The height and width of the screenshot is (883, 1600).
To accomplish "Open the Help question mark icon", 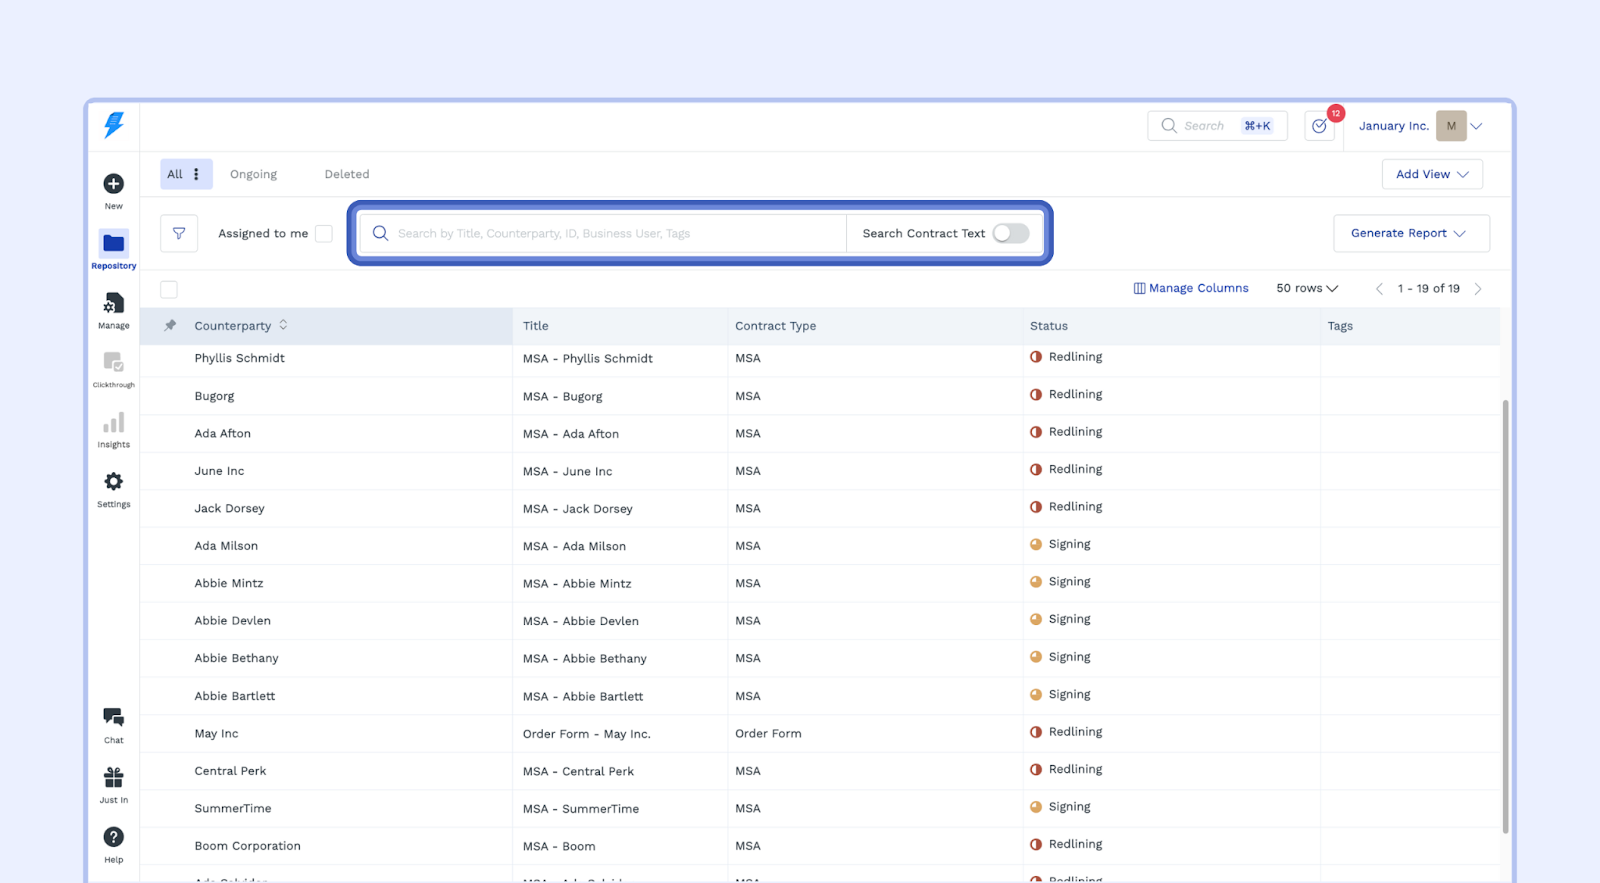I will (x=114, y=837).
